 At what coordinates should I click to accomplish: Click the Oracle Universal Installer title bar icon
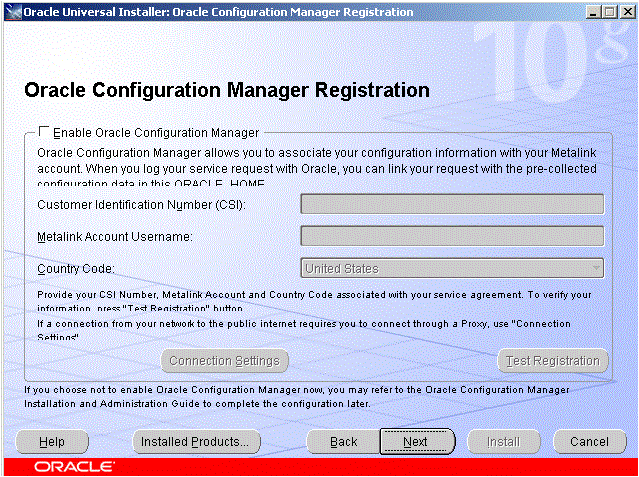(x=11, y=12)
